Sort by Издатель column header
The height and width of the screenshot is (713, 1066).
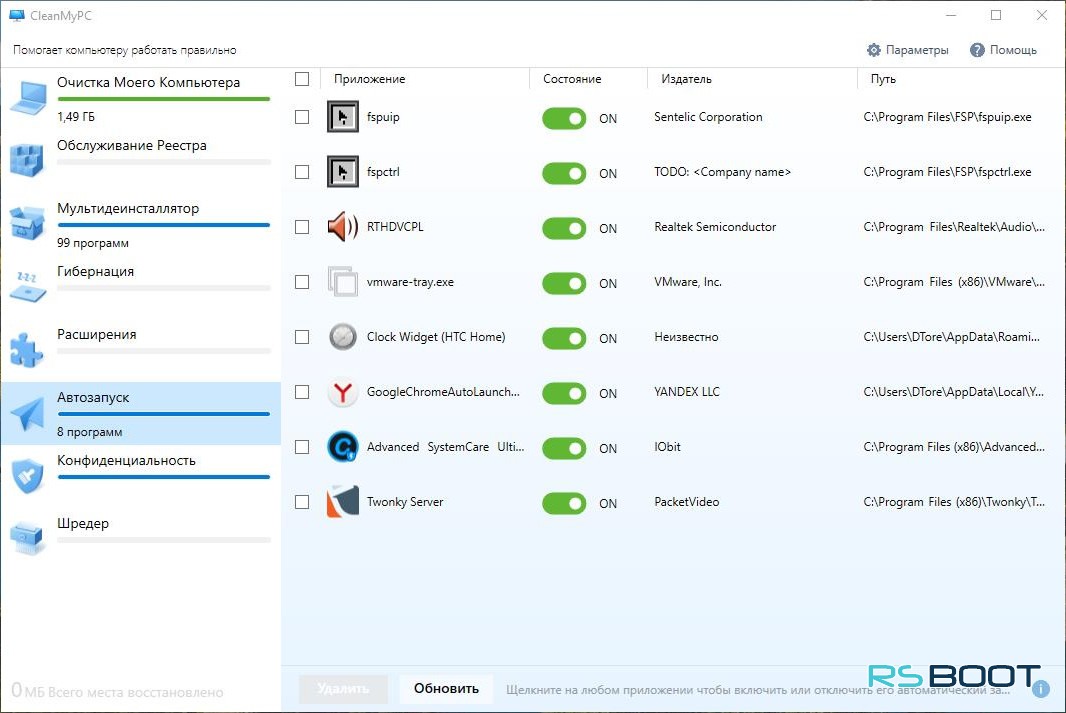point(686,79)
